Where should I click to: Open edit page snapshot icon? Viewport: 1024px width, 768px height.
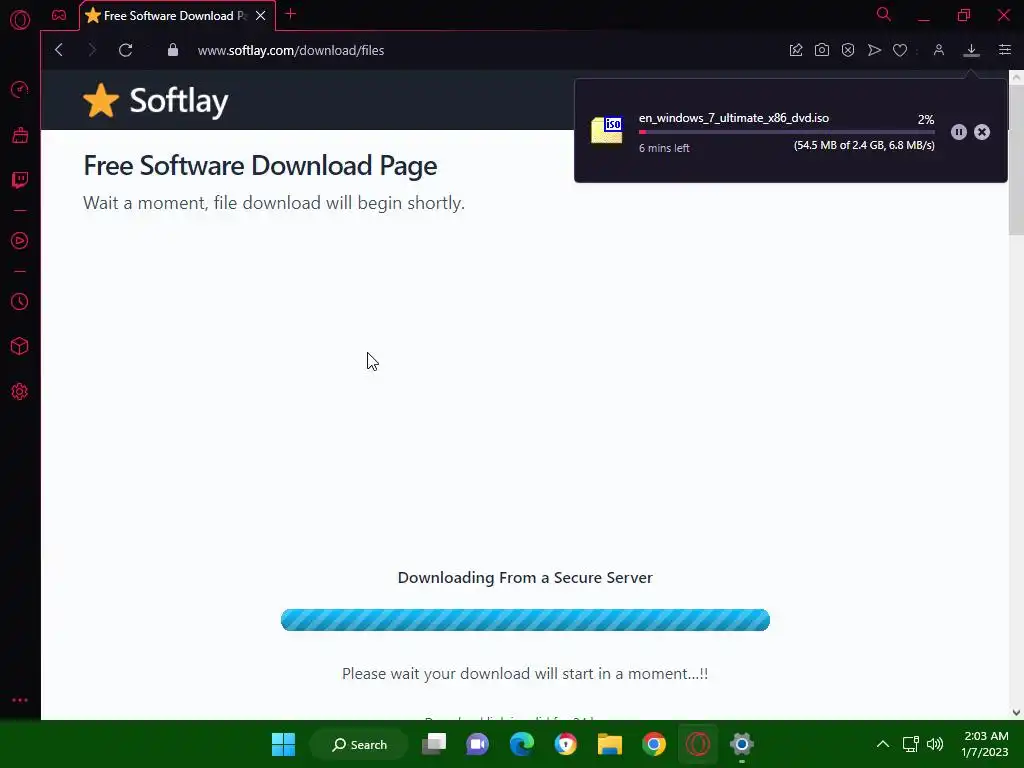(795, 50)
